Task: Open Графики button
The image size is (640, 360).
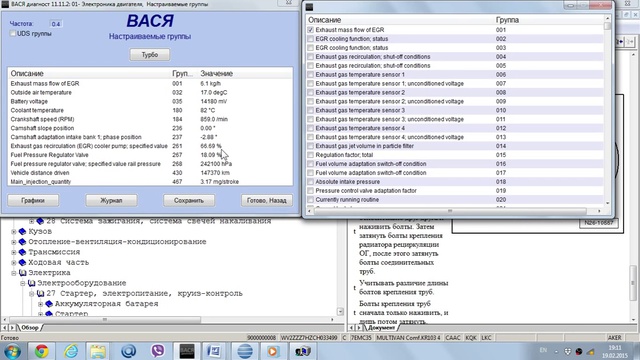Action: click(x=33, y=200)
